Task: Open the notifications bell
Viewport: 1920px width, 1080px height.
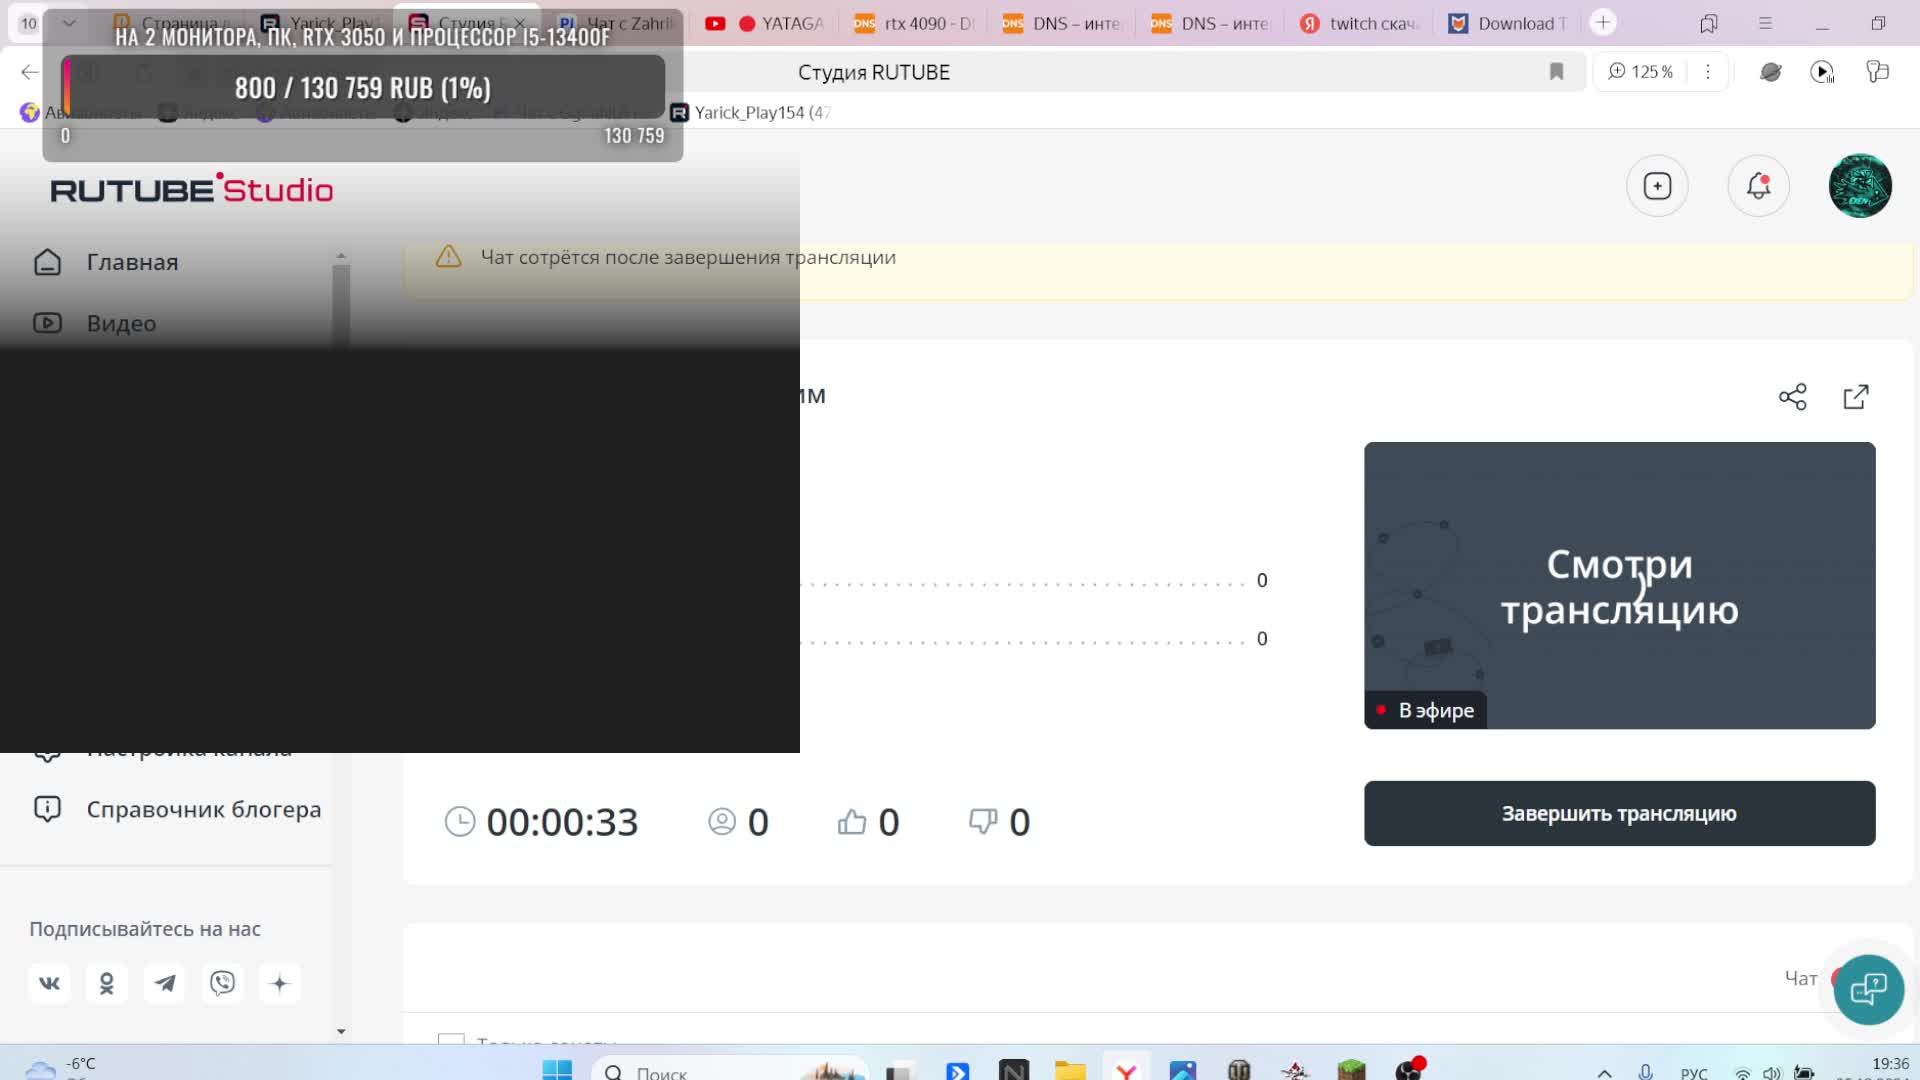Action: 1758,186
